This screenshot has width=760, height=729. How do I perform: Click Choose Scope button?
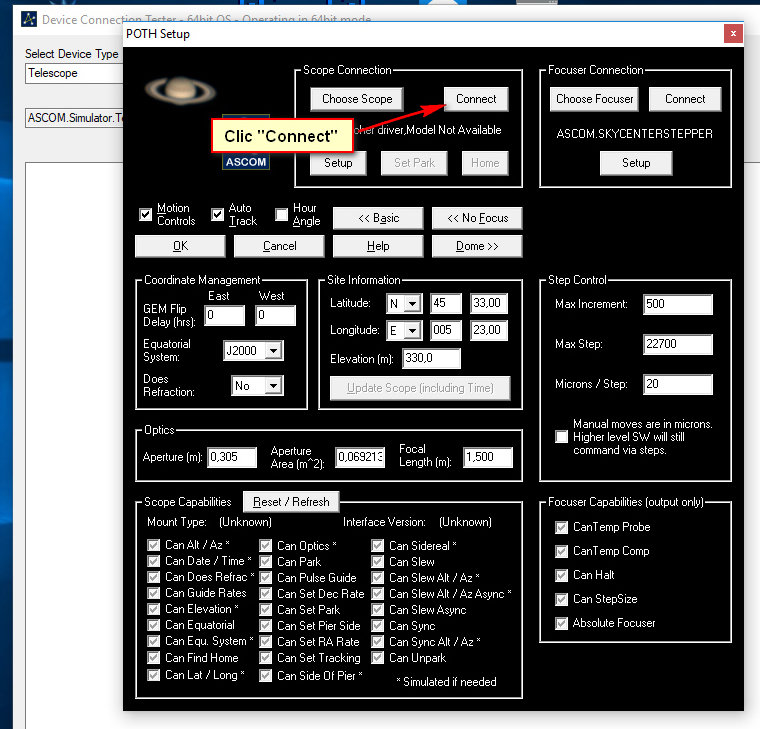pos(357,99)
